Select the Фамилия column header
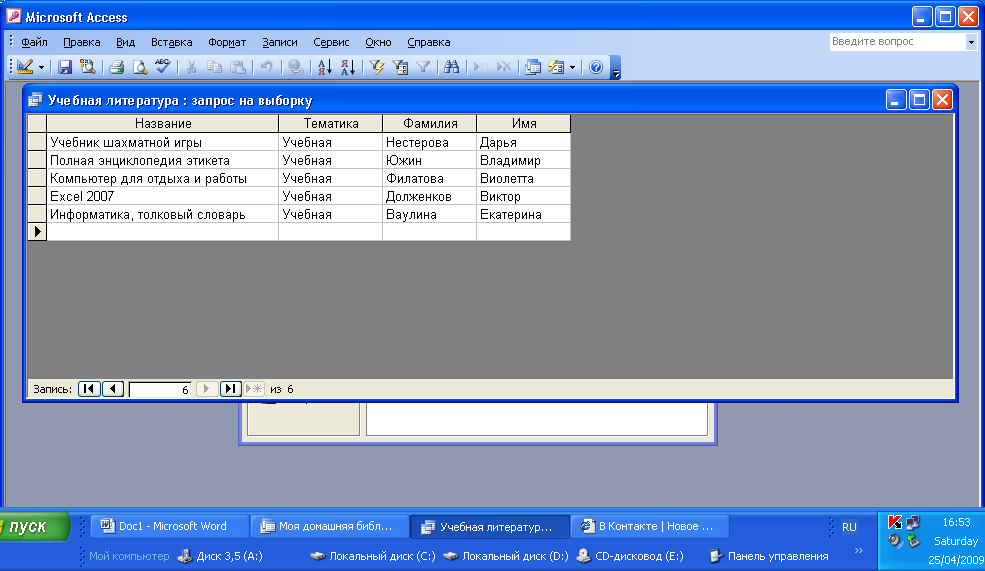Viewport: 985px width, 571px height. pos(430,124)
